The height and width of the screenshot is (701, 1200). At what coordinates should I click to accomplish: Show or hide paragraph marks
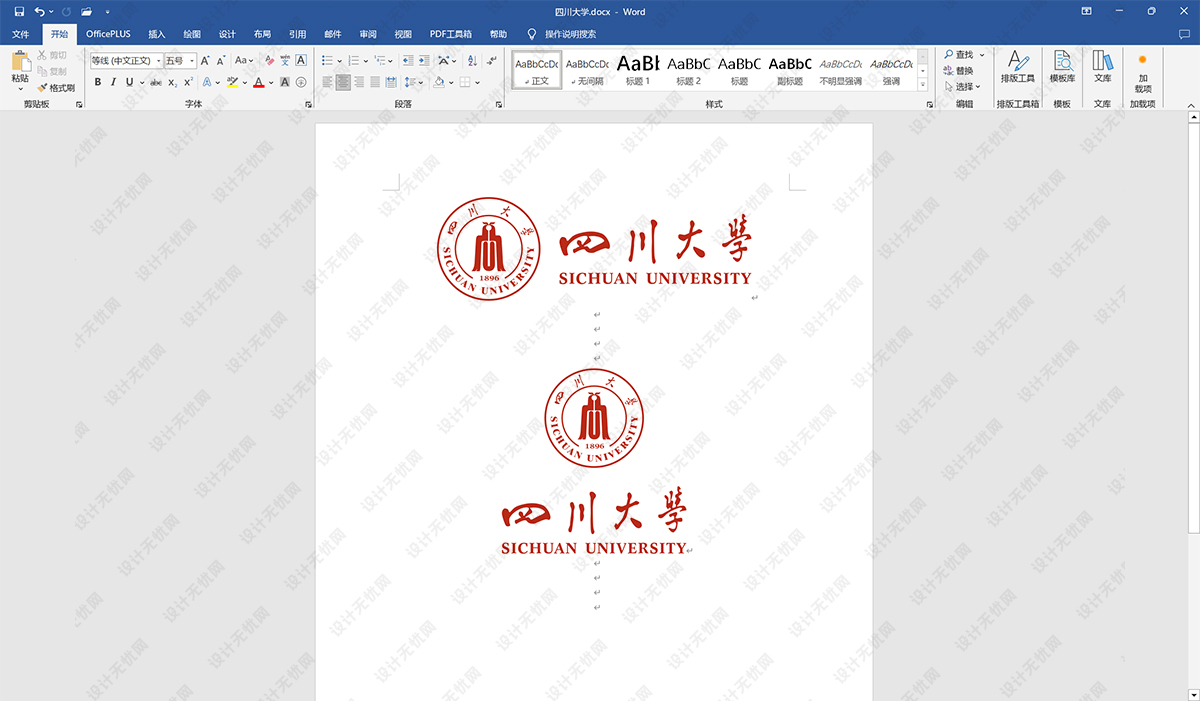[490, 61]
